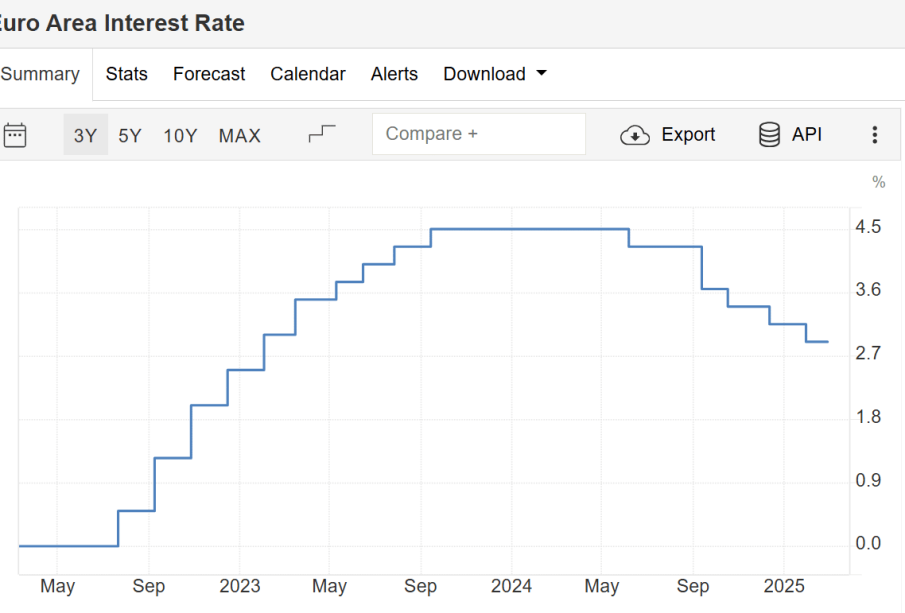Expand the Download dropdown
The width and height of the screenshot is (905, 613).
pos(495,74)
